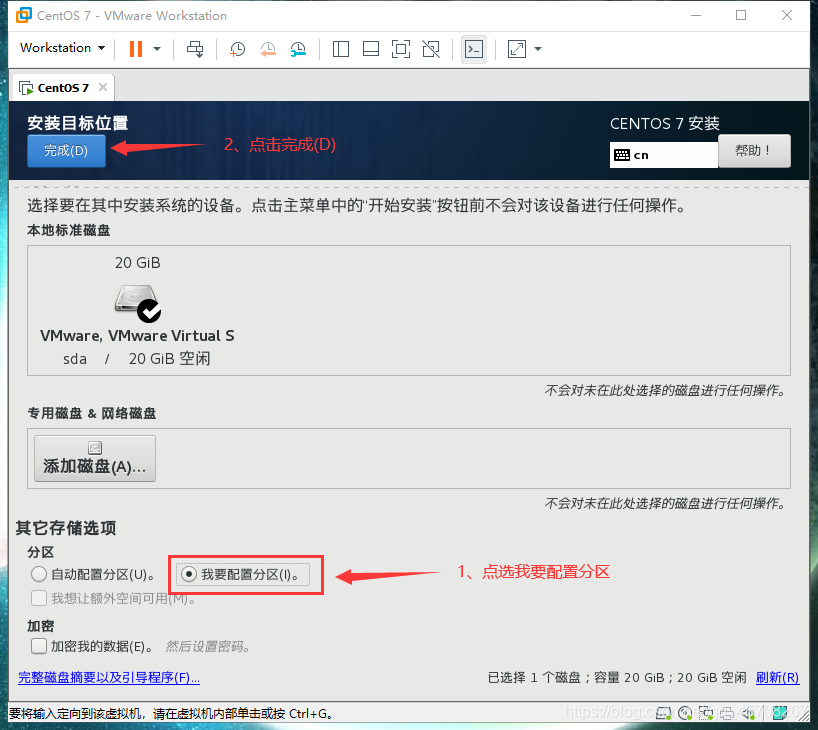Select the CentOS 7 tab

click(63, 88)
